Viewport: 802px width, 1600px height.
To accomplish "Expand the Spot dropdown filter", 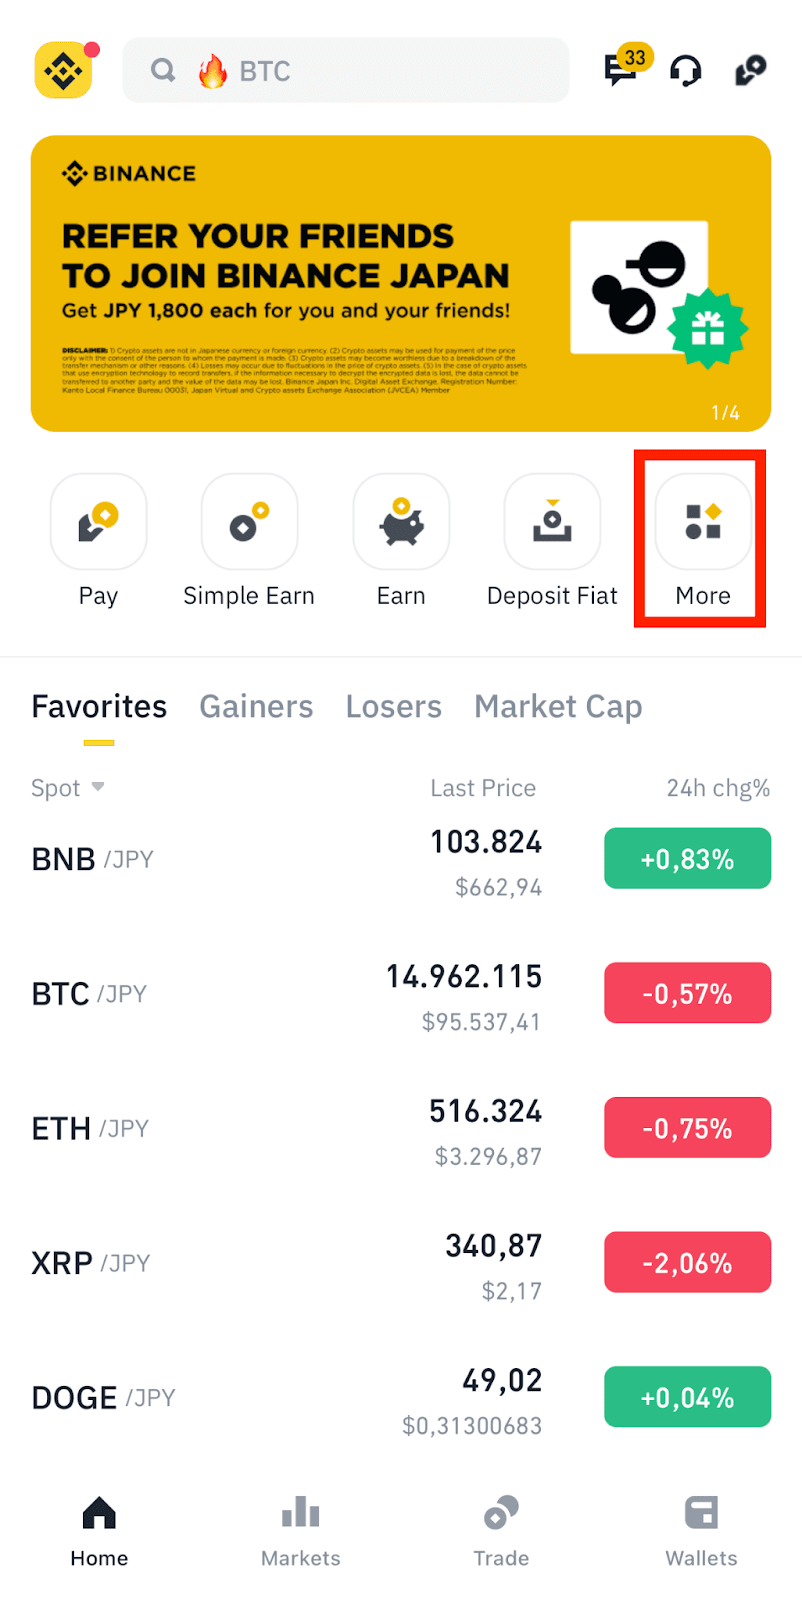I will pyautogui.click(x=68, y=788).
